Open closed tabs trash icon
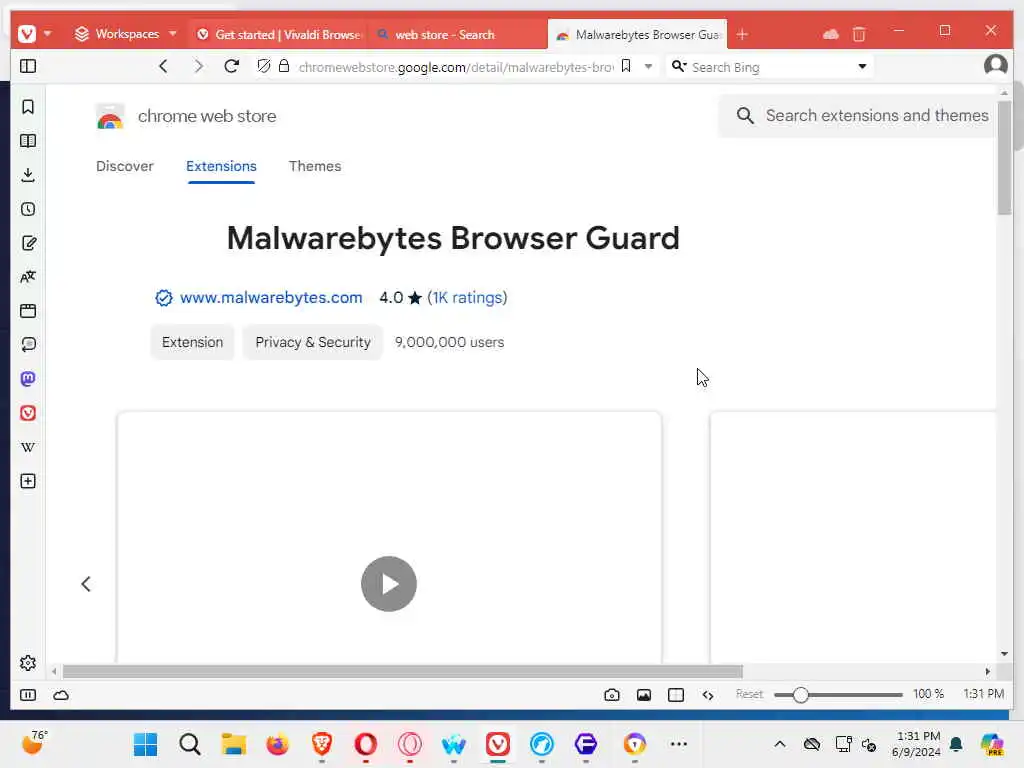The height and width of the screenshot is (768, 1024). [x=859, y=34]
